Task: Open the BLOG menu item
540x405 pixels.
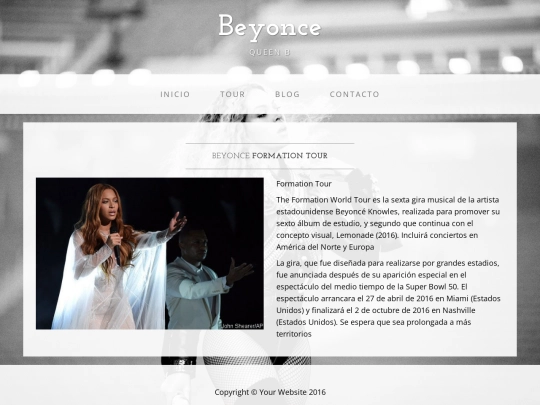Action: coord(287,94)
